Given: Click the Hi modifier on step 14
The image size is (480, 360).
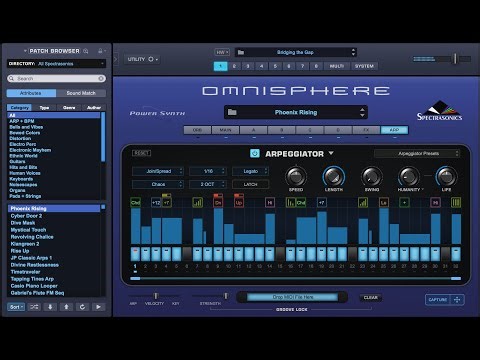Looking at the screenshot, I should coord(270,202).
